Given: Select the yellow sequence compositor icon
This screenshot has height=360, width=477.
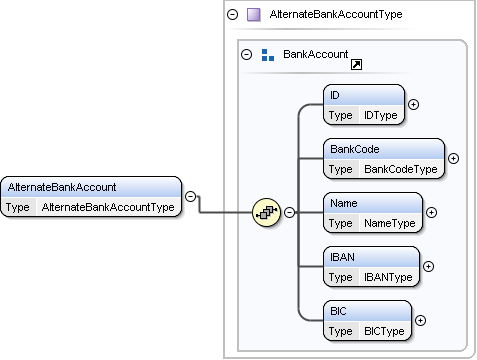Looking at the screenshot, I should (x=266, y=213).
